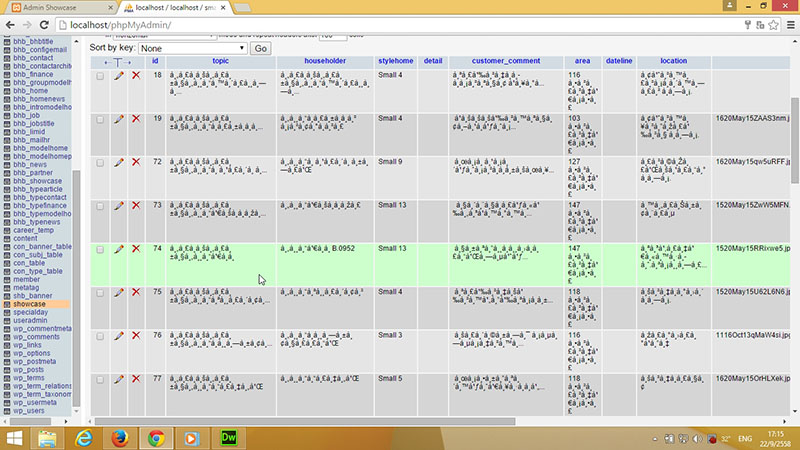Tick the checkbox for row id 72
The width and height of the screenshot is (800, 450).
click(x=100, y=163)
